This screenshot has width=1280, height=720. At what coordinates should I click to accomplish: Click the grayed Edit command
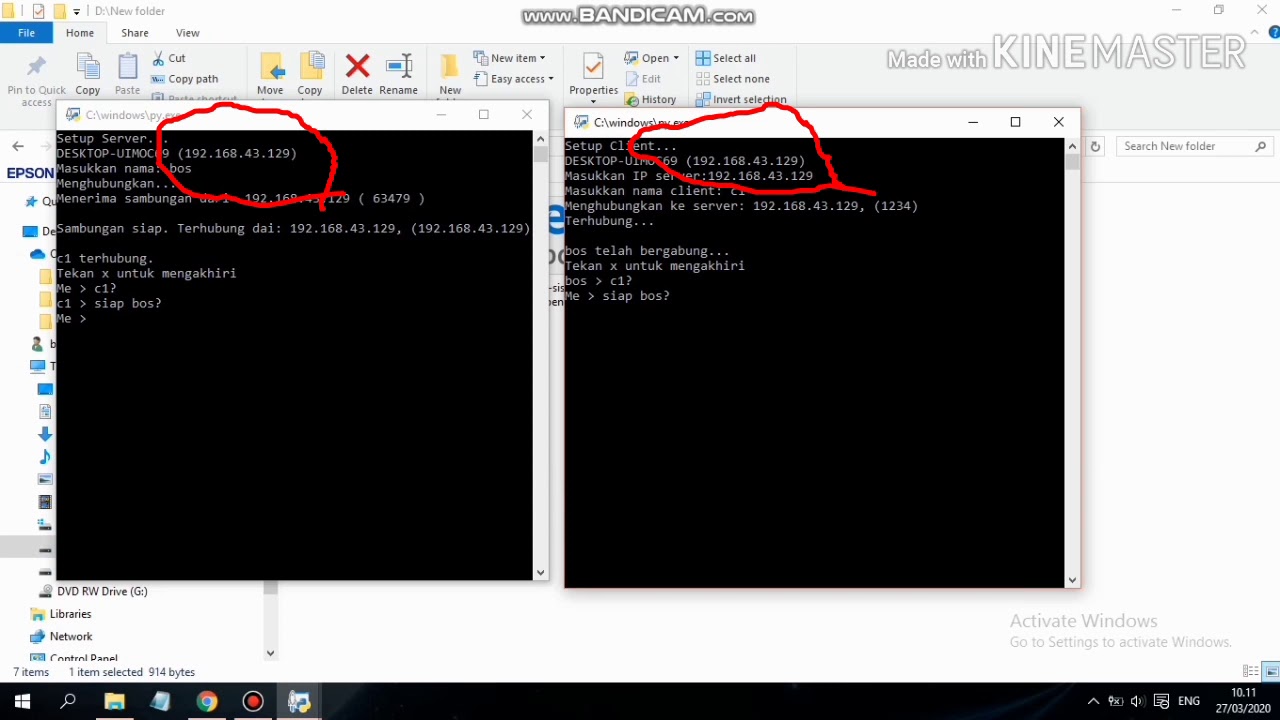click(x=643, y=79)
